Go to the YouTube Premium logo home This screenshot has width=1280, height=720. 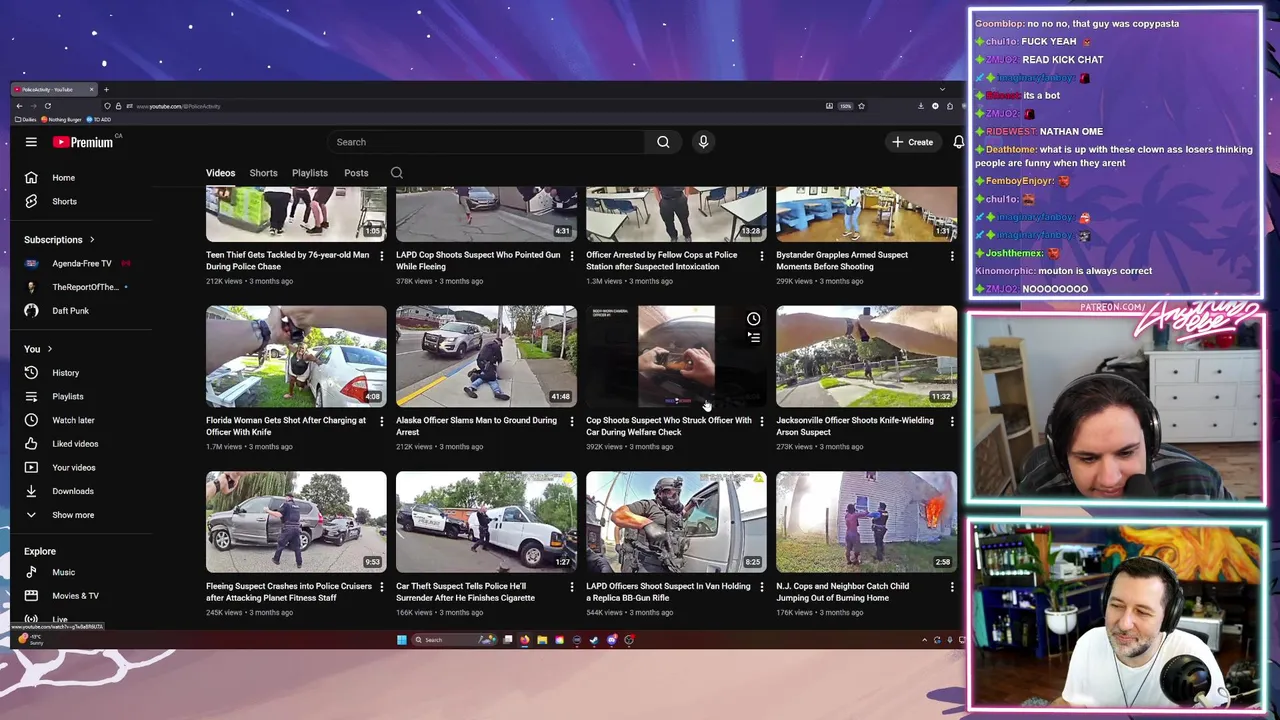tap(84, 142)
